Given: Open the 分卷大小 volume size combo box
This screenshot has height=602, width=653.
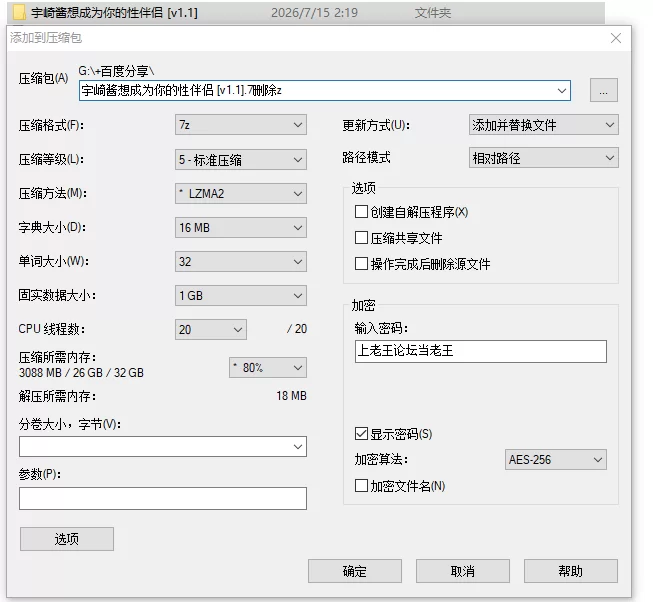Looking at the screenshot, I should (163, 446).
